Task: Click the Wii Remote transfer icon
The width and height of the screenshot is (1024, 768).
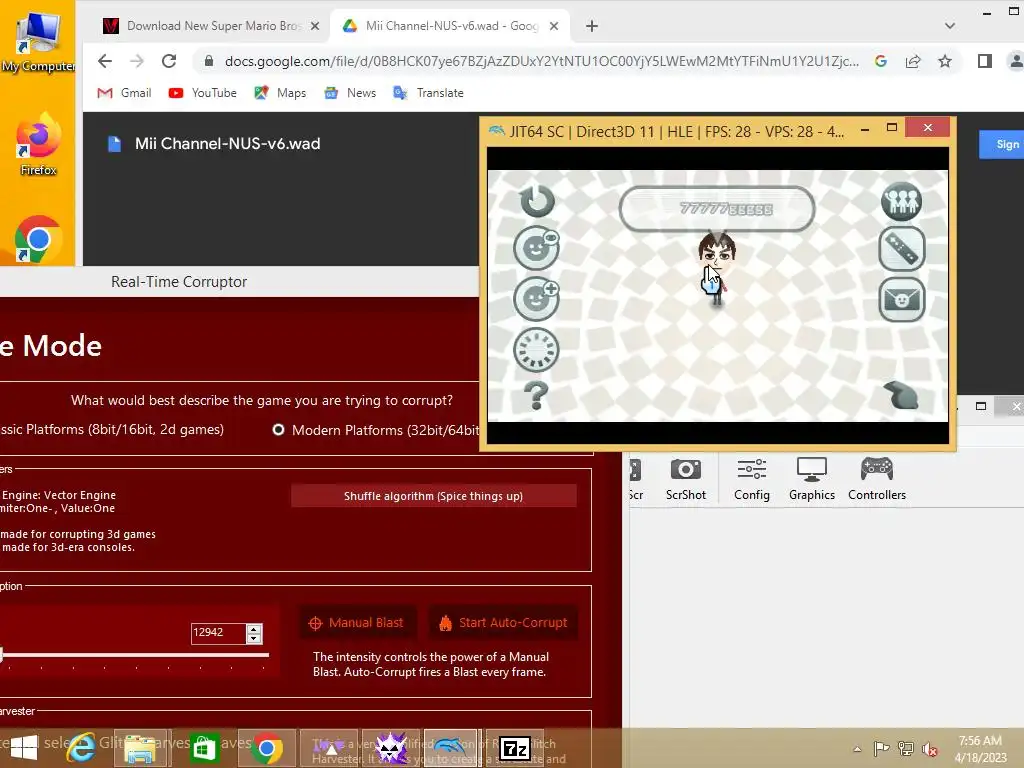Action: coord(901,249)
